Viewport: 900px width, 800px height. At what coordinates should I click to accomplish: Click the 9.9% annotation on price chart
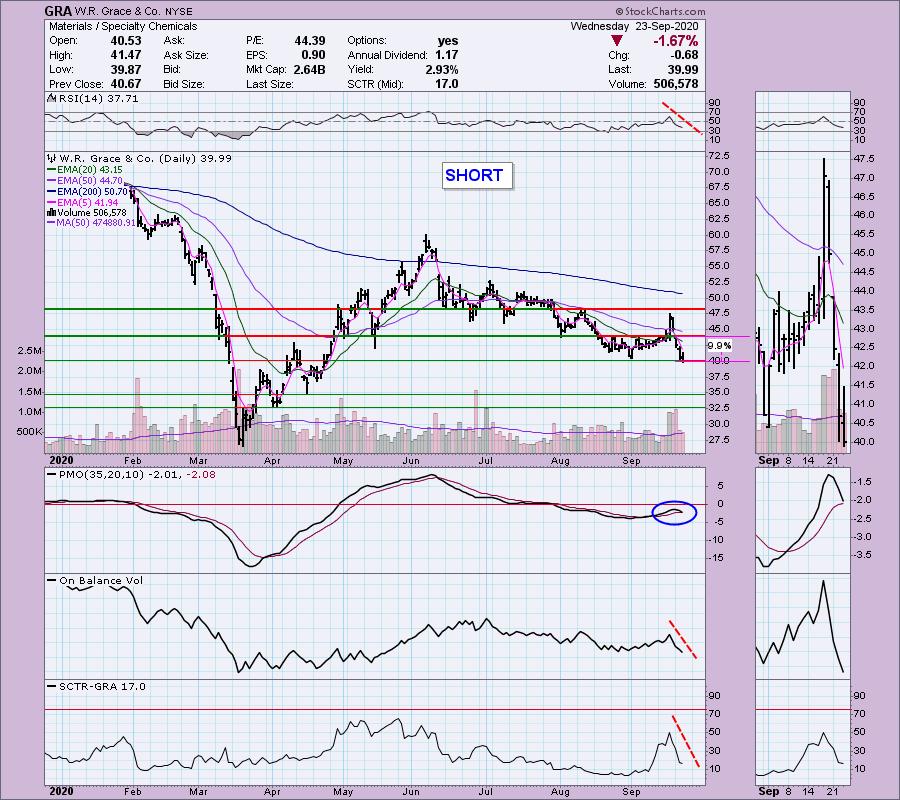click(x=719, y=345)
